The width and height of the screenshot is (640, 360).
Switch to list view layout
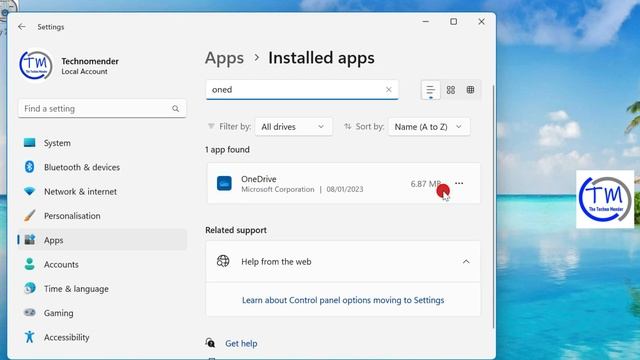pos(431,90)
